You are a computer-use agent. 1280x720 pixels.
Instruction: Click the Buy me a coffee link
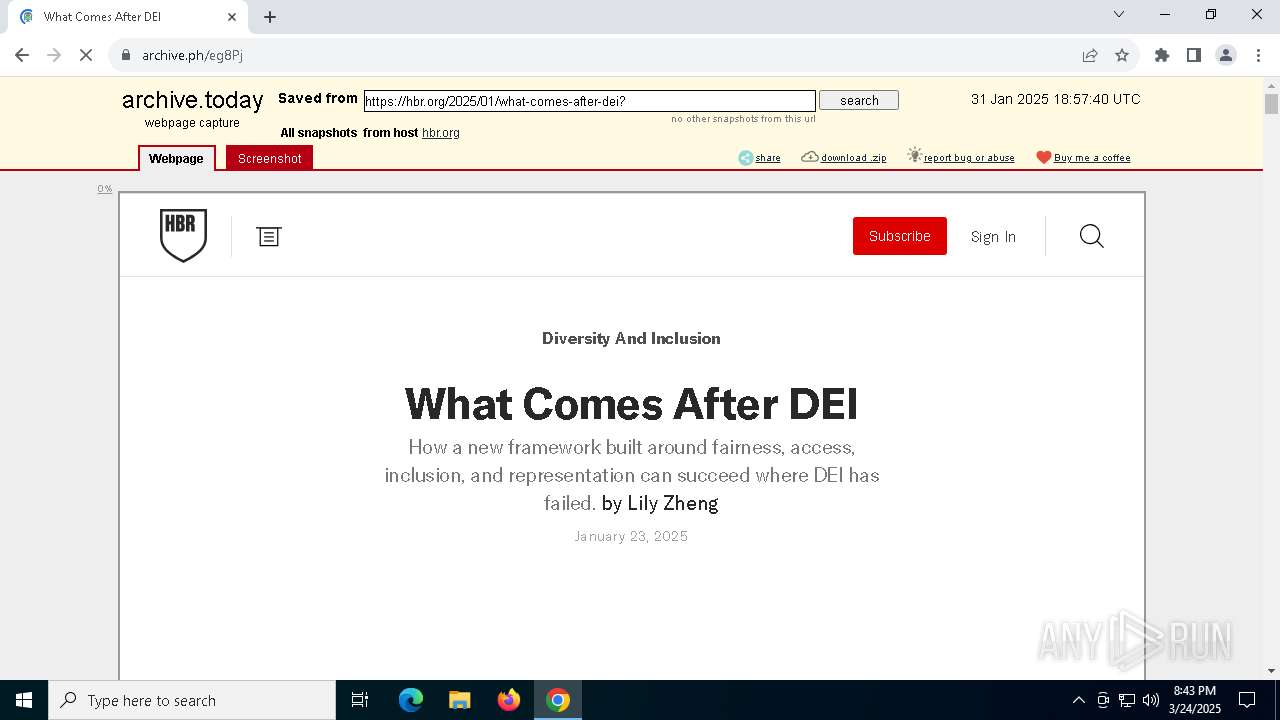click(x=1092, y=158)
